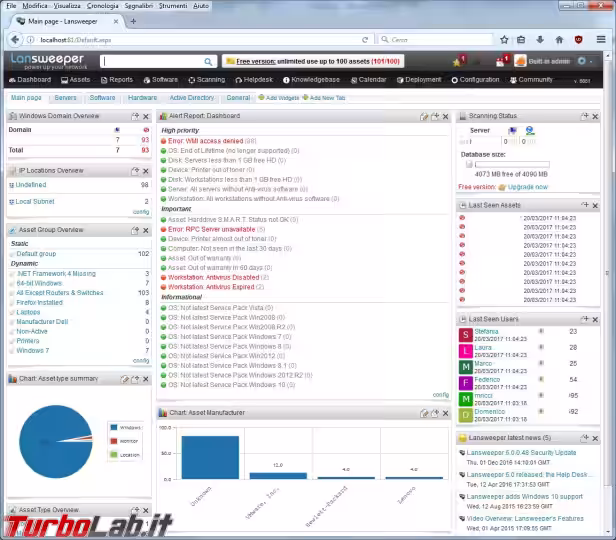Open Lansweeper adds Windows 10 support news
Screen dimensions: 616x540
tap(524, 497)
